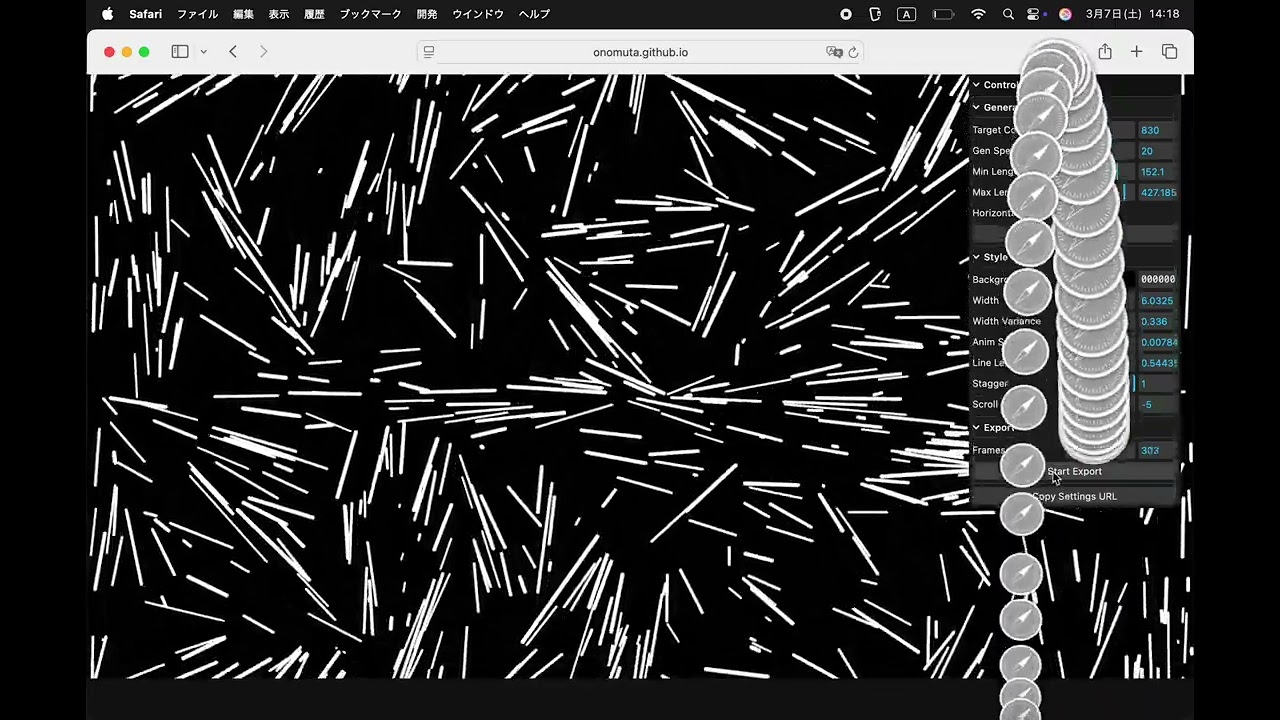
Task: Edit the Width value 6.0325
Action: point(1157,300)
